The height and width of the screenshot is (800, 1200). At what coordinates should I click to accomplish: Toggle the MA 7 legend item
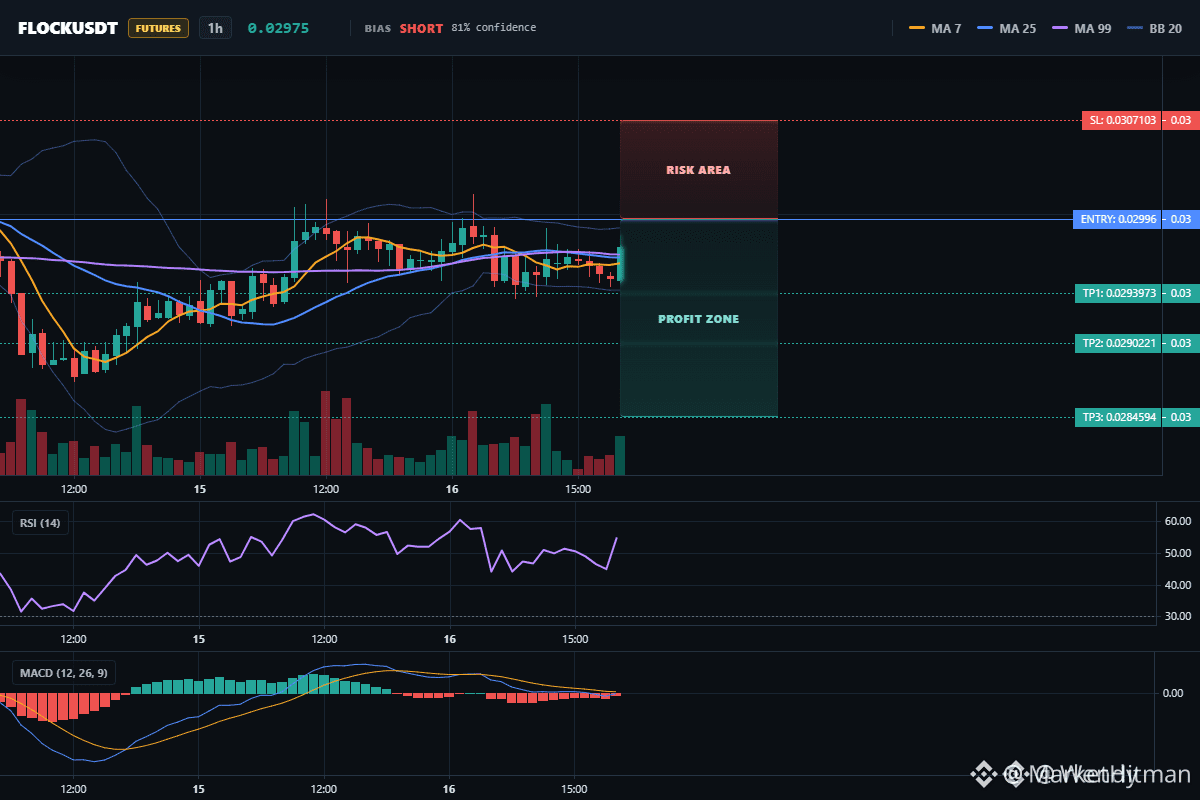click(935, 28)
